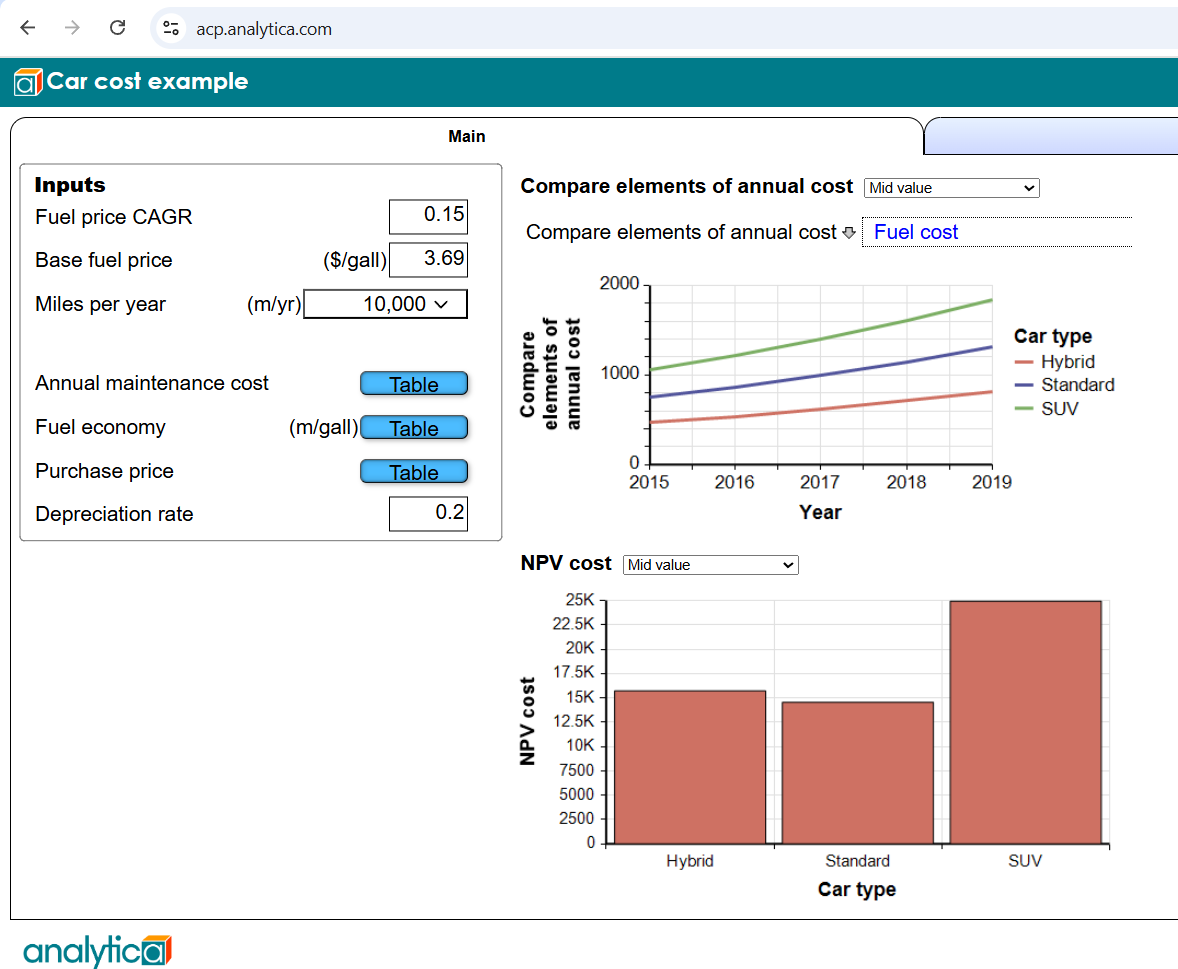Click the SUV bar in NPV chart

click(x=1025, y=722)
